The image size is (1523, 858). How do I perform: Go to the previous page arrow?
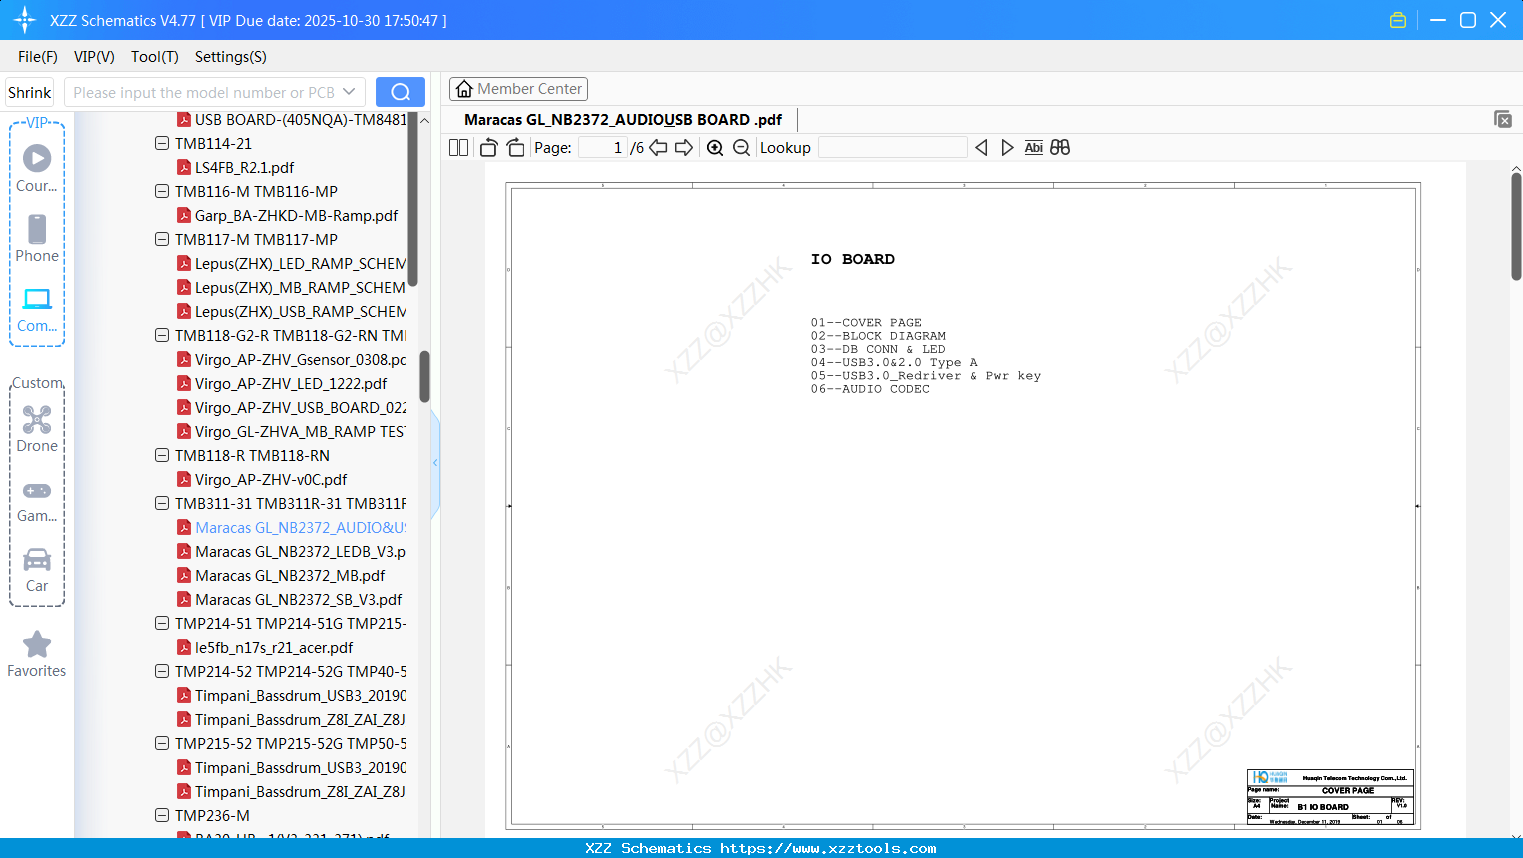coord(658,147)
